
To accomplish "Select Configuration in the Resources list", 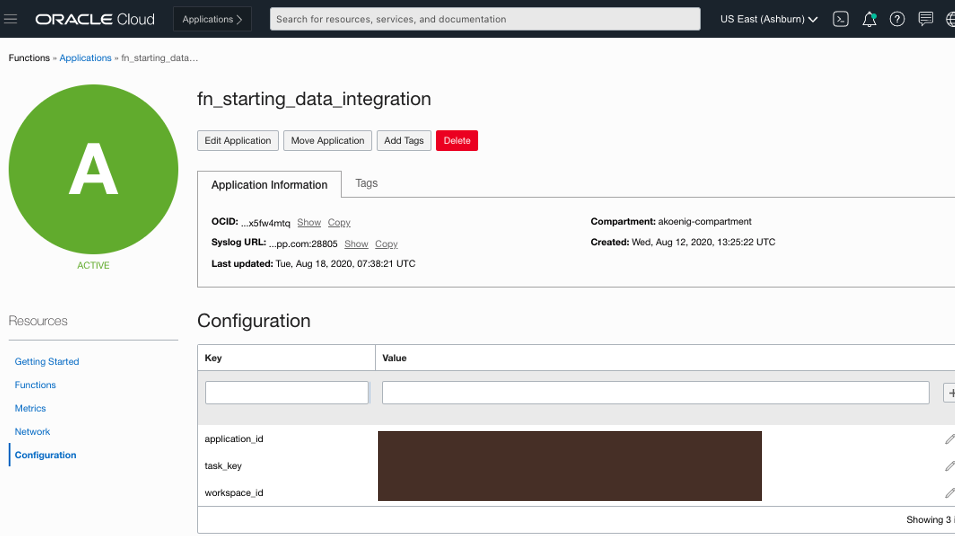I will (46, 455).
